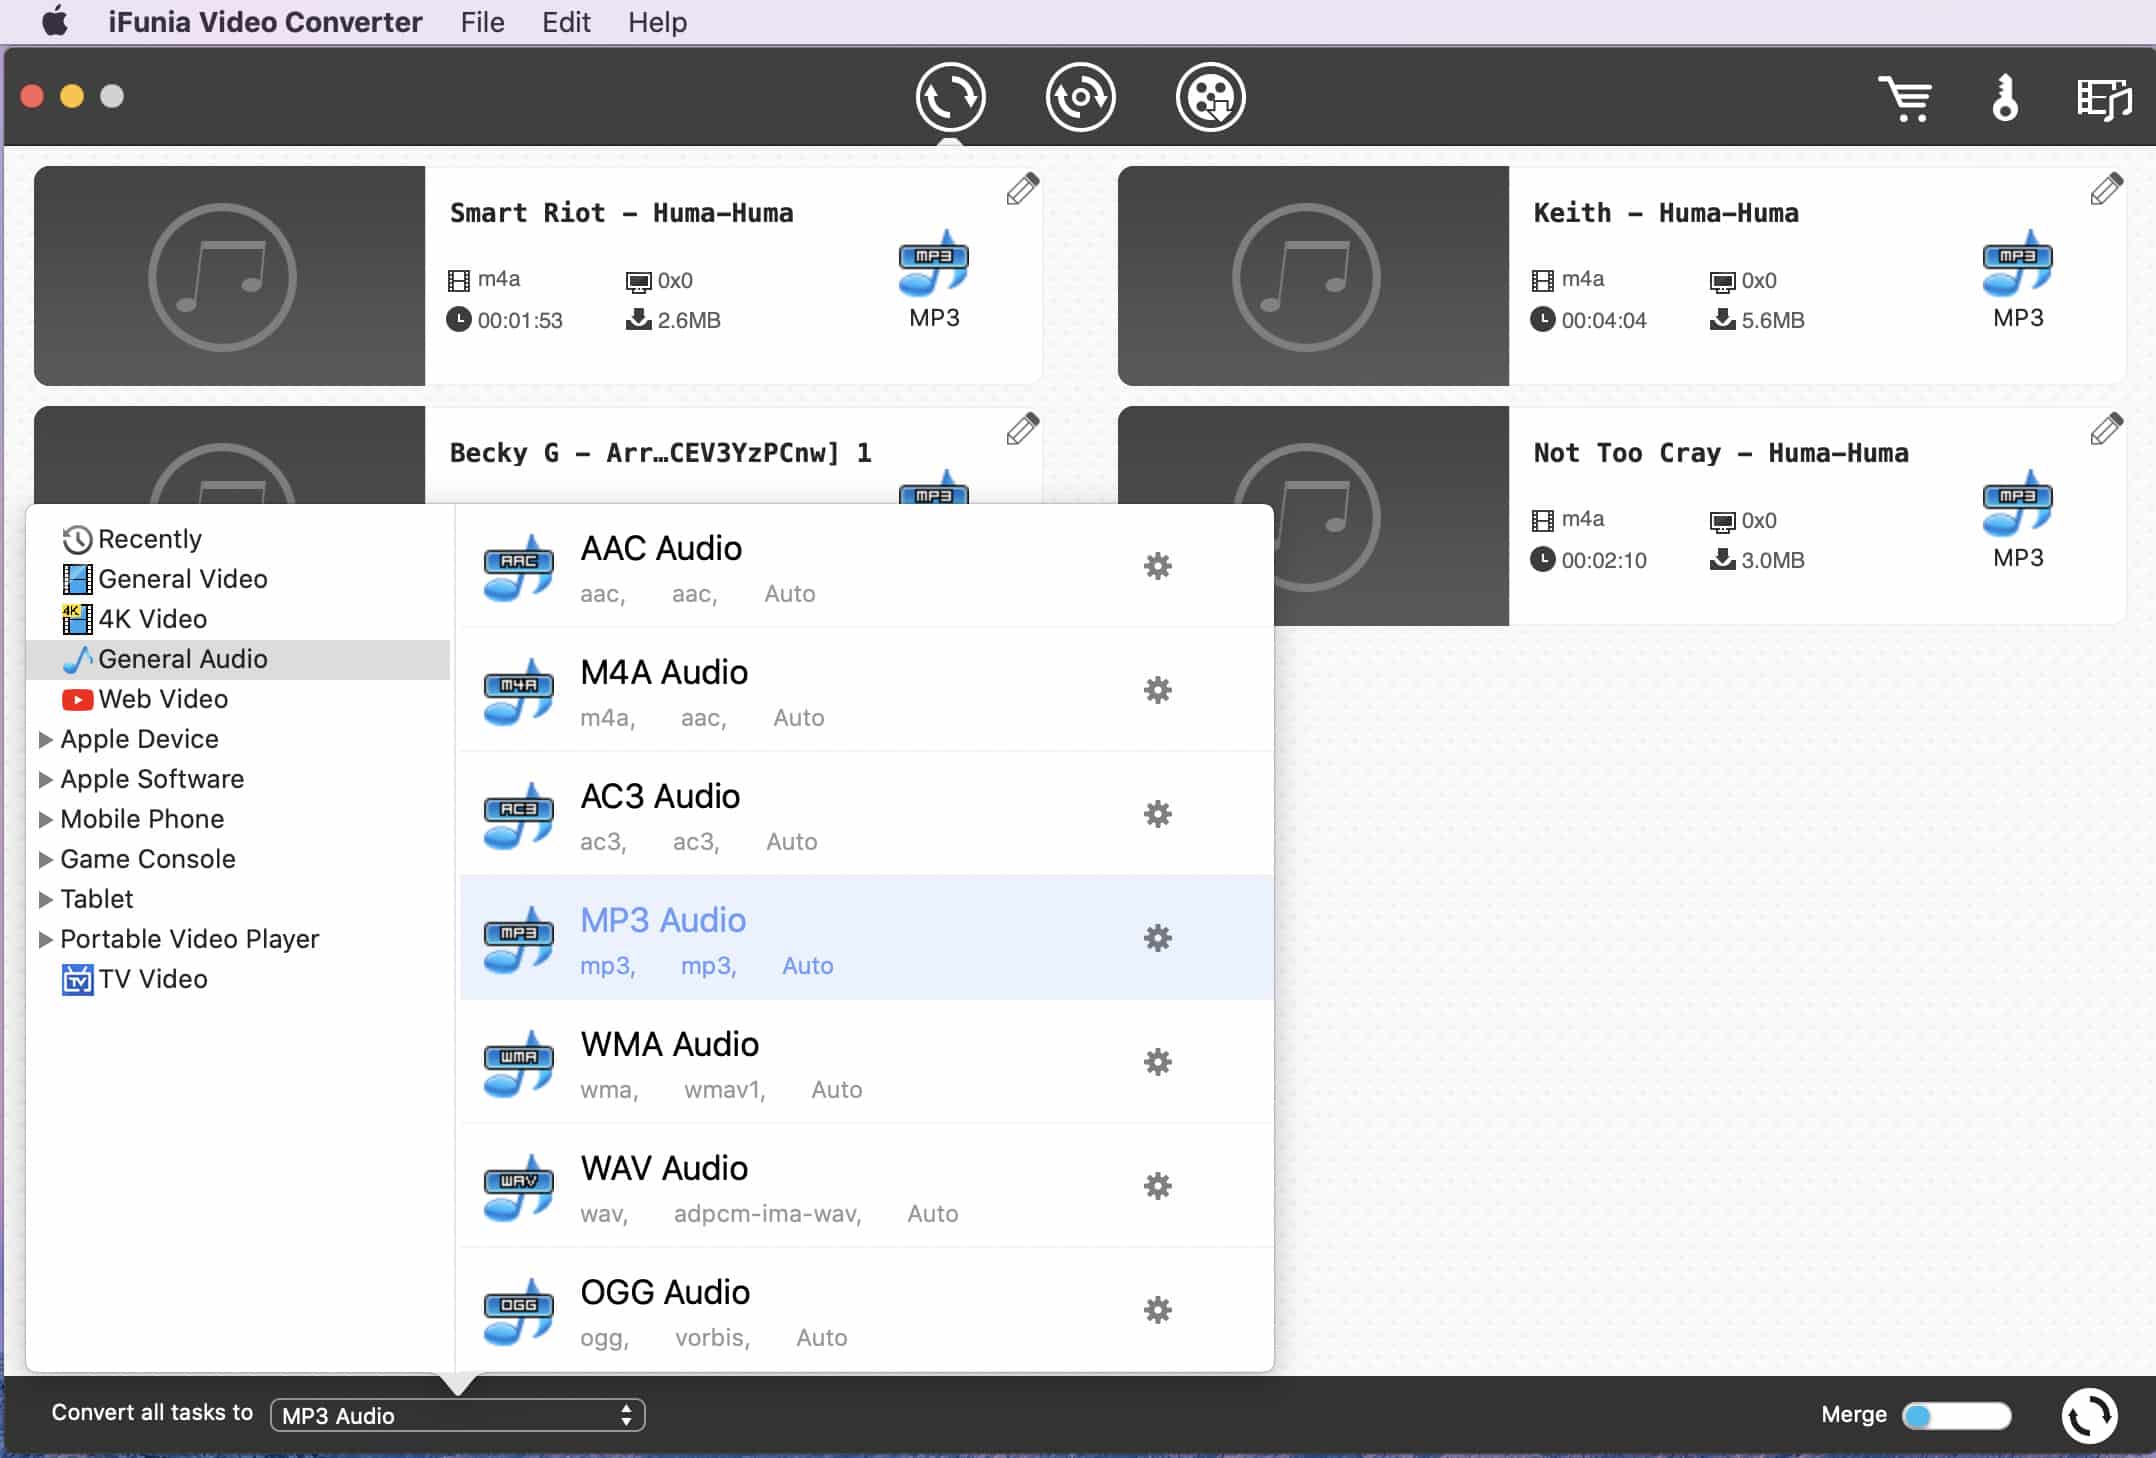Open settings gear for AAC Audio
The image size is (2156, 1458).
[x=1157, y=566]
